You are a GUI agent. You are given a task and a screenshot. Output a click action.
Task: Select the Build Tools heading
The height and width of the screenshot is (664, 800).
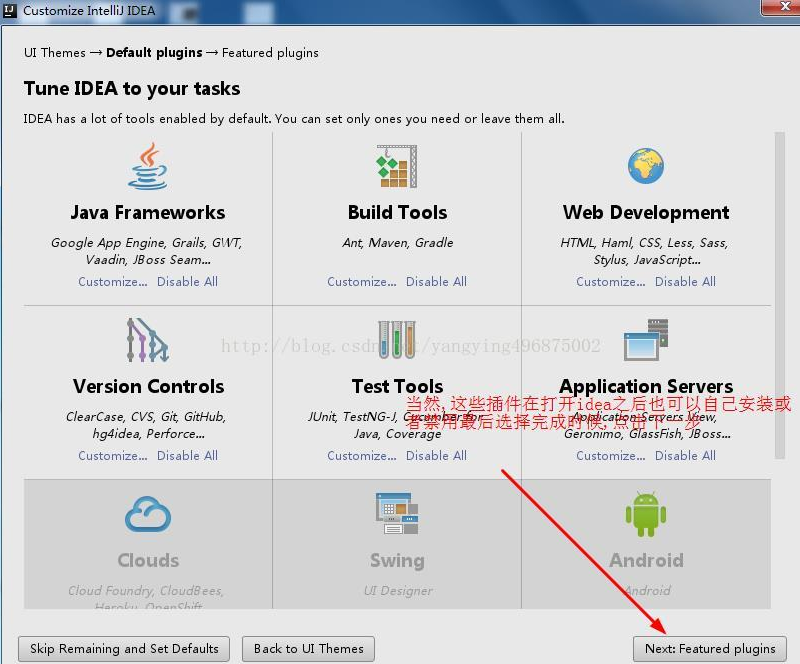tap(397, 212)
